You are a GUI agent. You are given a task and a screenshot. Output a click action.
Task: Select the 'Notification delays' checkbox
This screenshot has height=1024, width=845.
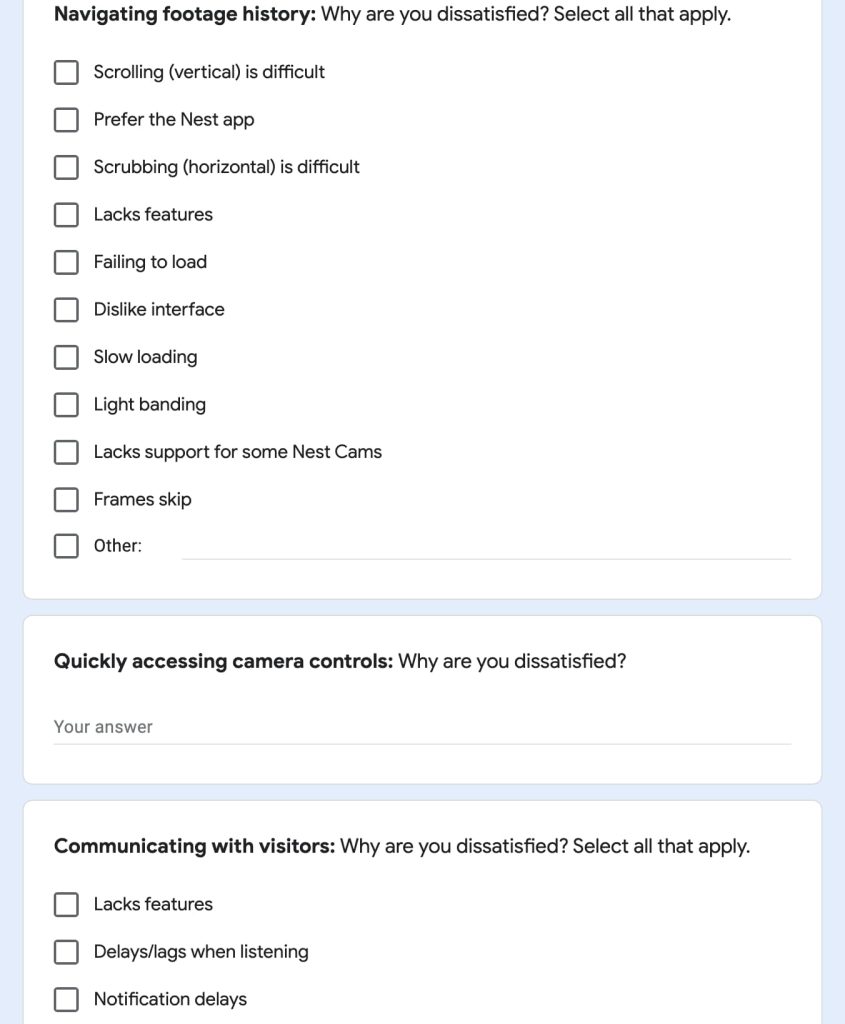click(x=66, y=999)
